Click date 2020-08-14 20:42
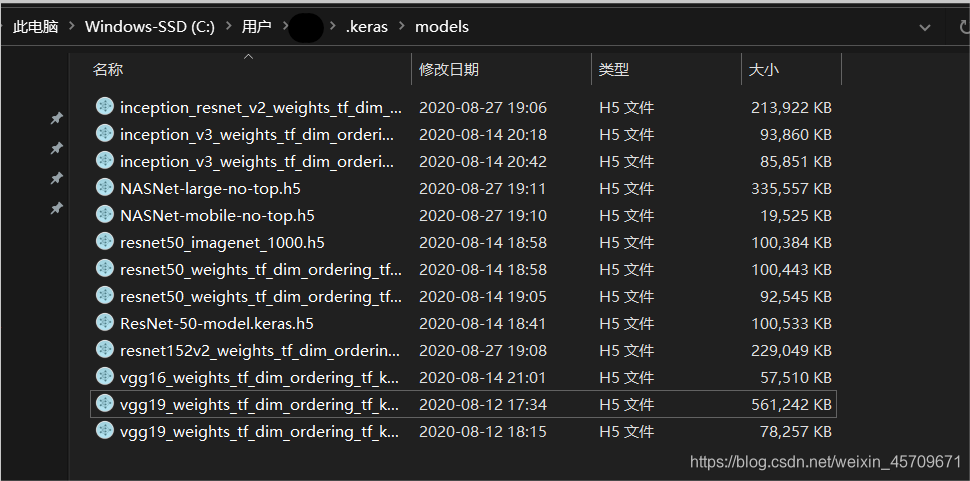The height and width of the screenshot is (481, 970). (483, 161)
